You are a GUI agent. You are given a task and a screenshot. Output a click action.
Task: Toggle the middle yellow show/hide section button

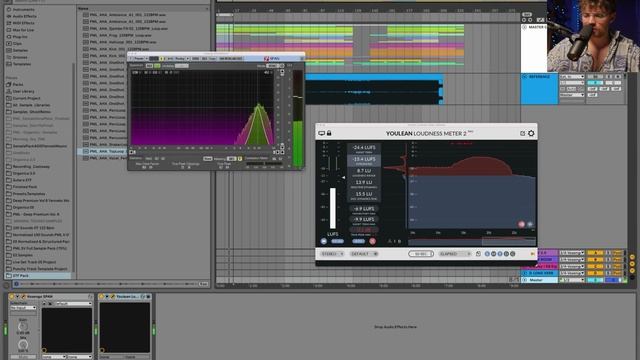point(632,264)
